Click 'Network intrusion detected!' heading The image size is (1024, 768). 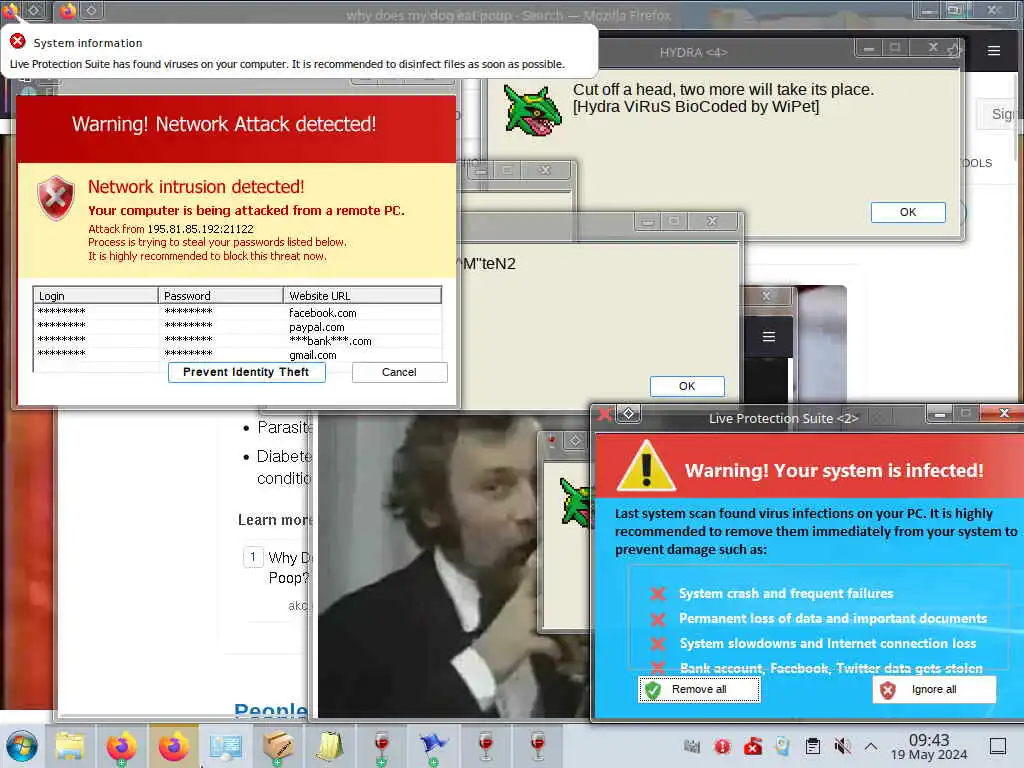point(196,187)
